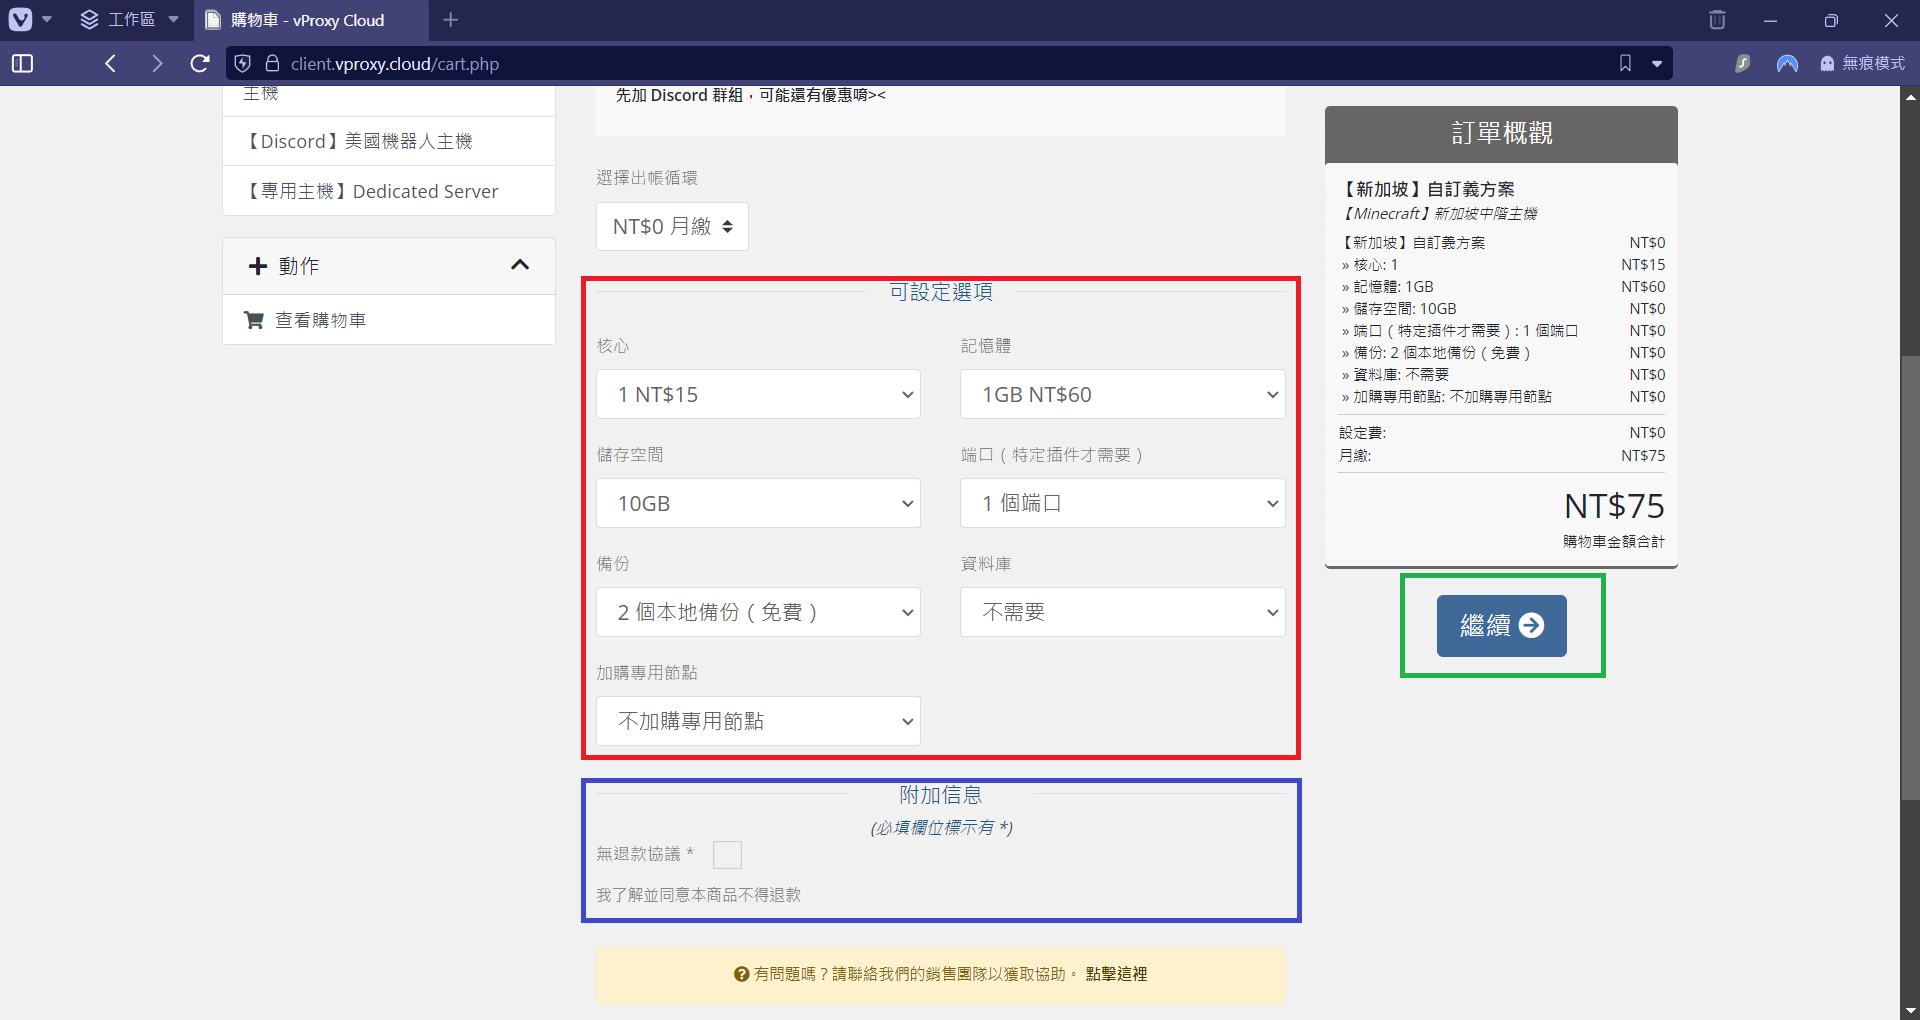This screenshot has width=1920, height=1020.
Task: Open the closed tabs trash icon
Action: pyautogui.click(x=1717, y=20)
